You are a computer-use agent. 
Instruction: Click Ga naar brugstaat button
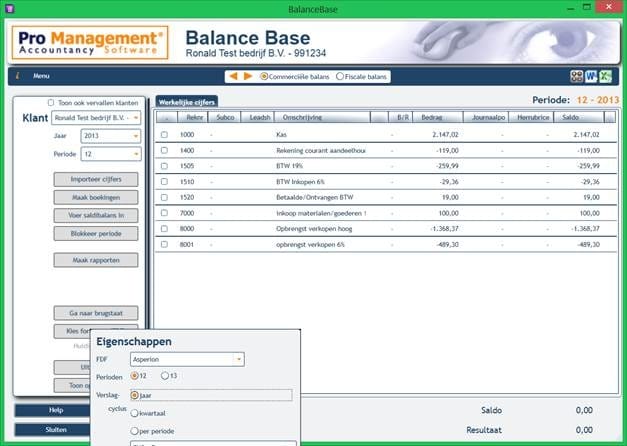(x=96, y=313)
